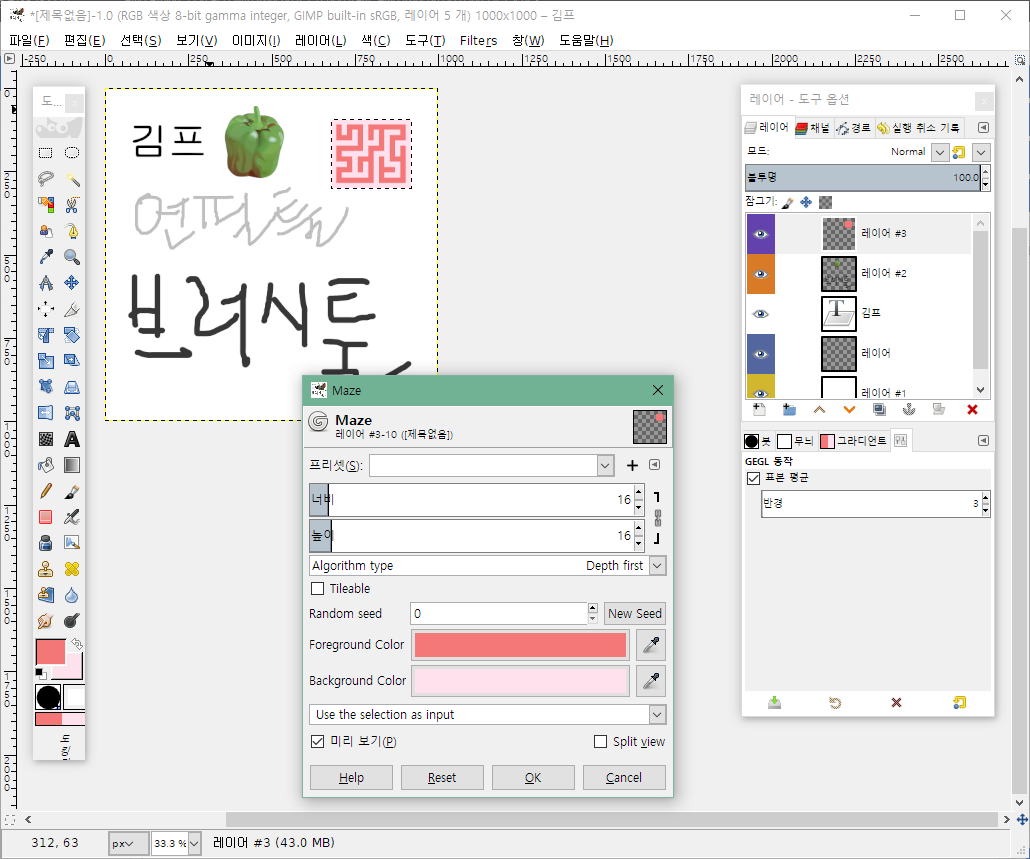This screenshot has width=1030, height=859.
Task: Click the Random seed input field
Action: click(499, 613)
